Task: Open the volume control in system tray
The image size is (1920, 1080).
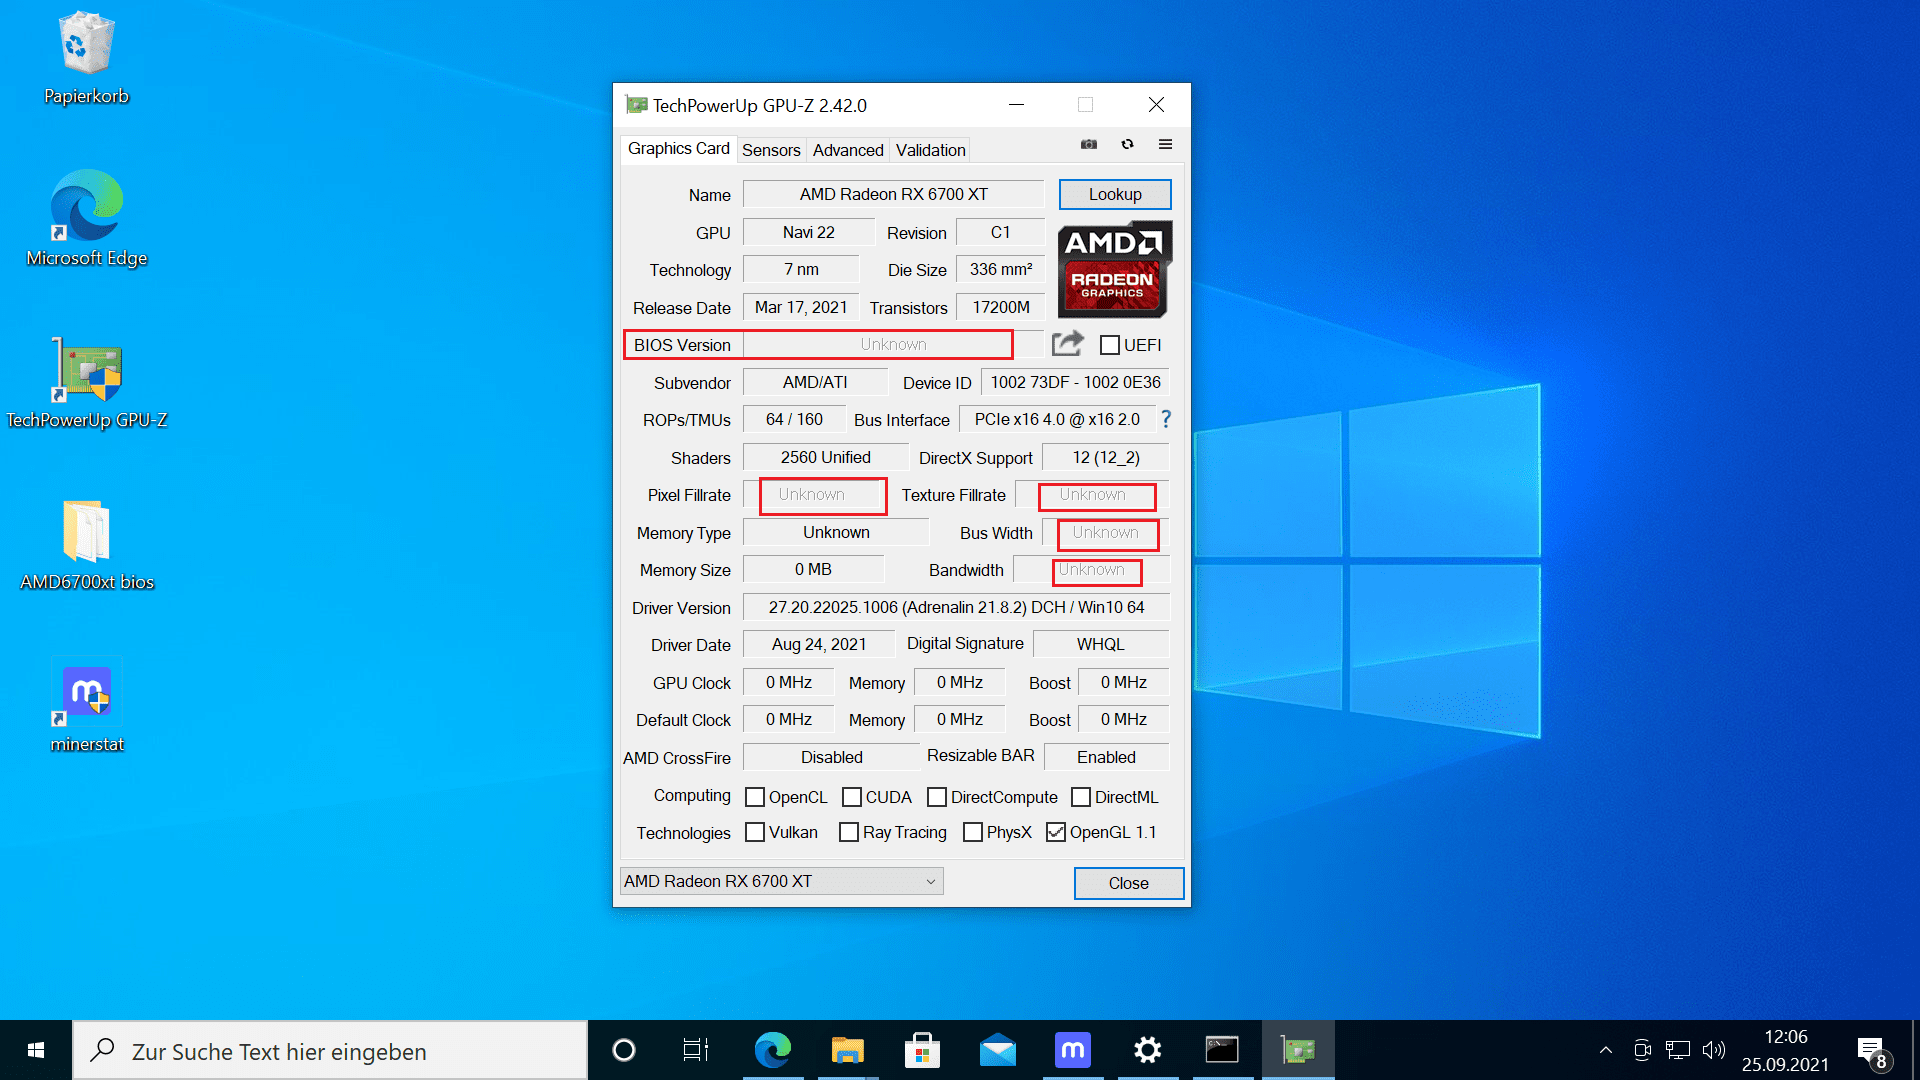Action: tap(1714, 1050)
